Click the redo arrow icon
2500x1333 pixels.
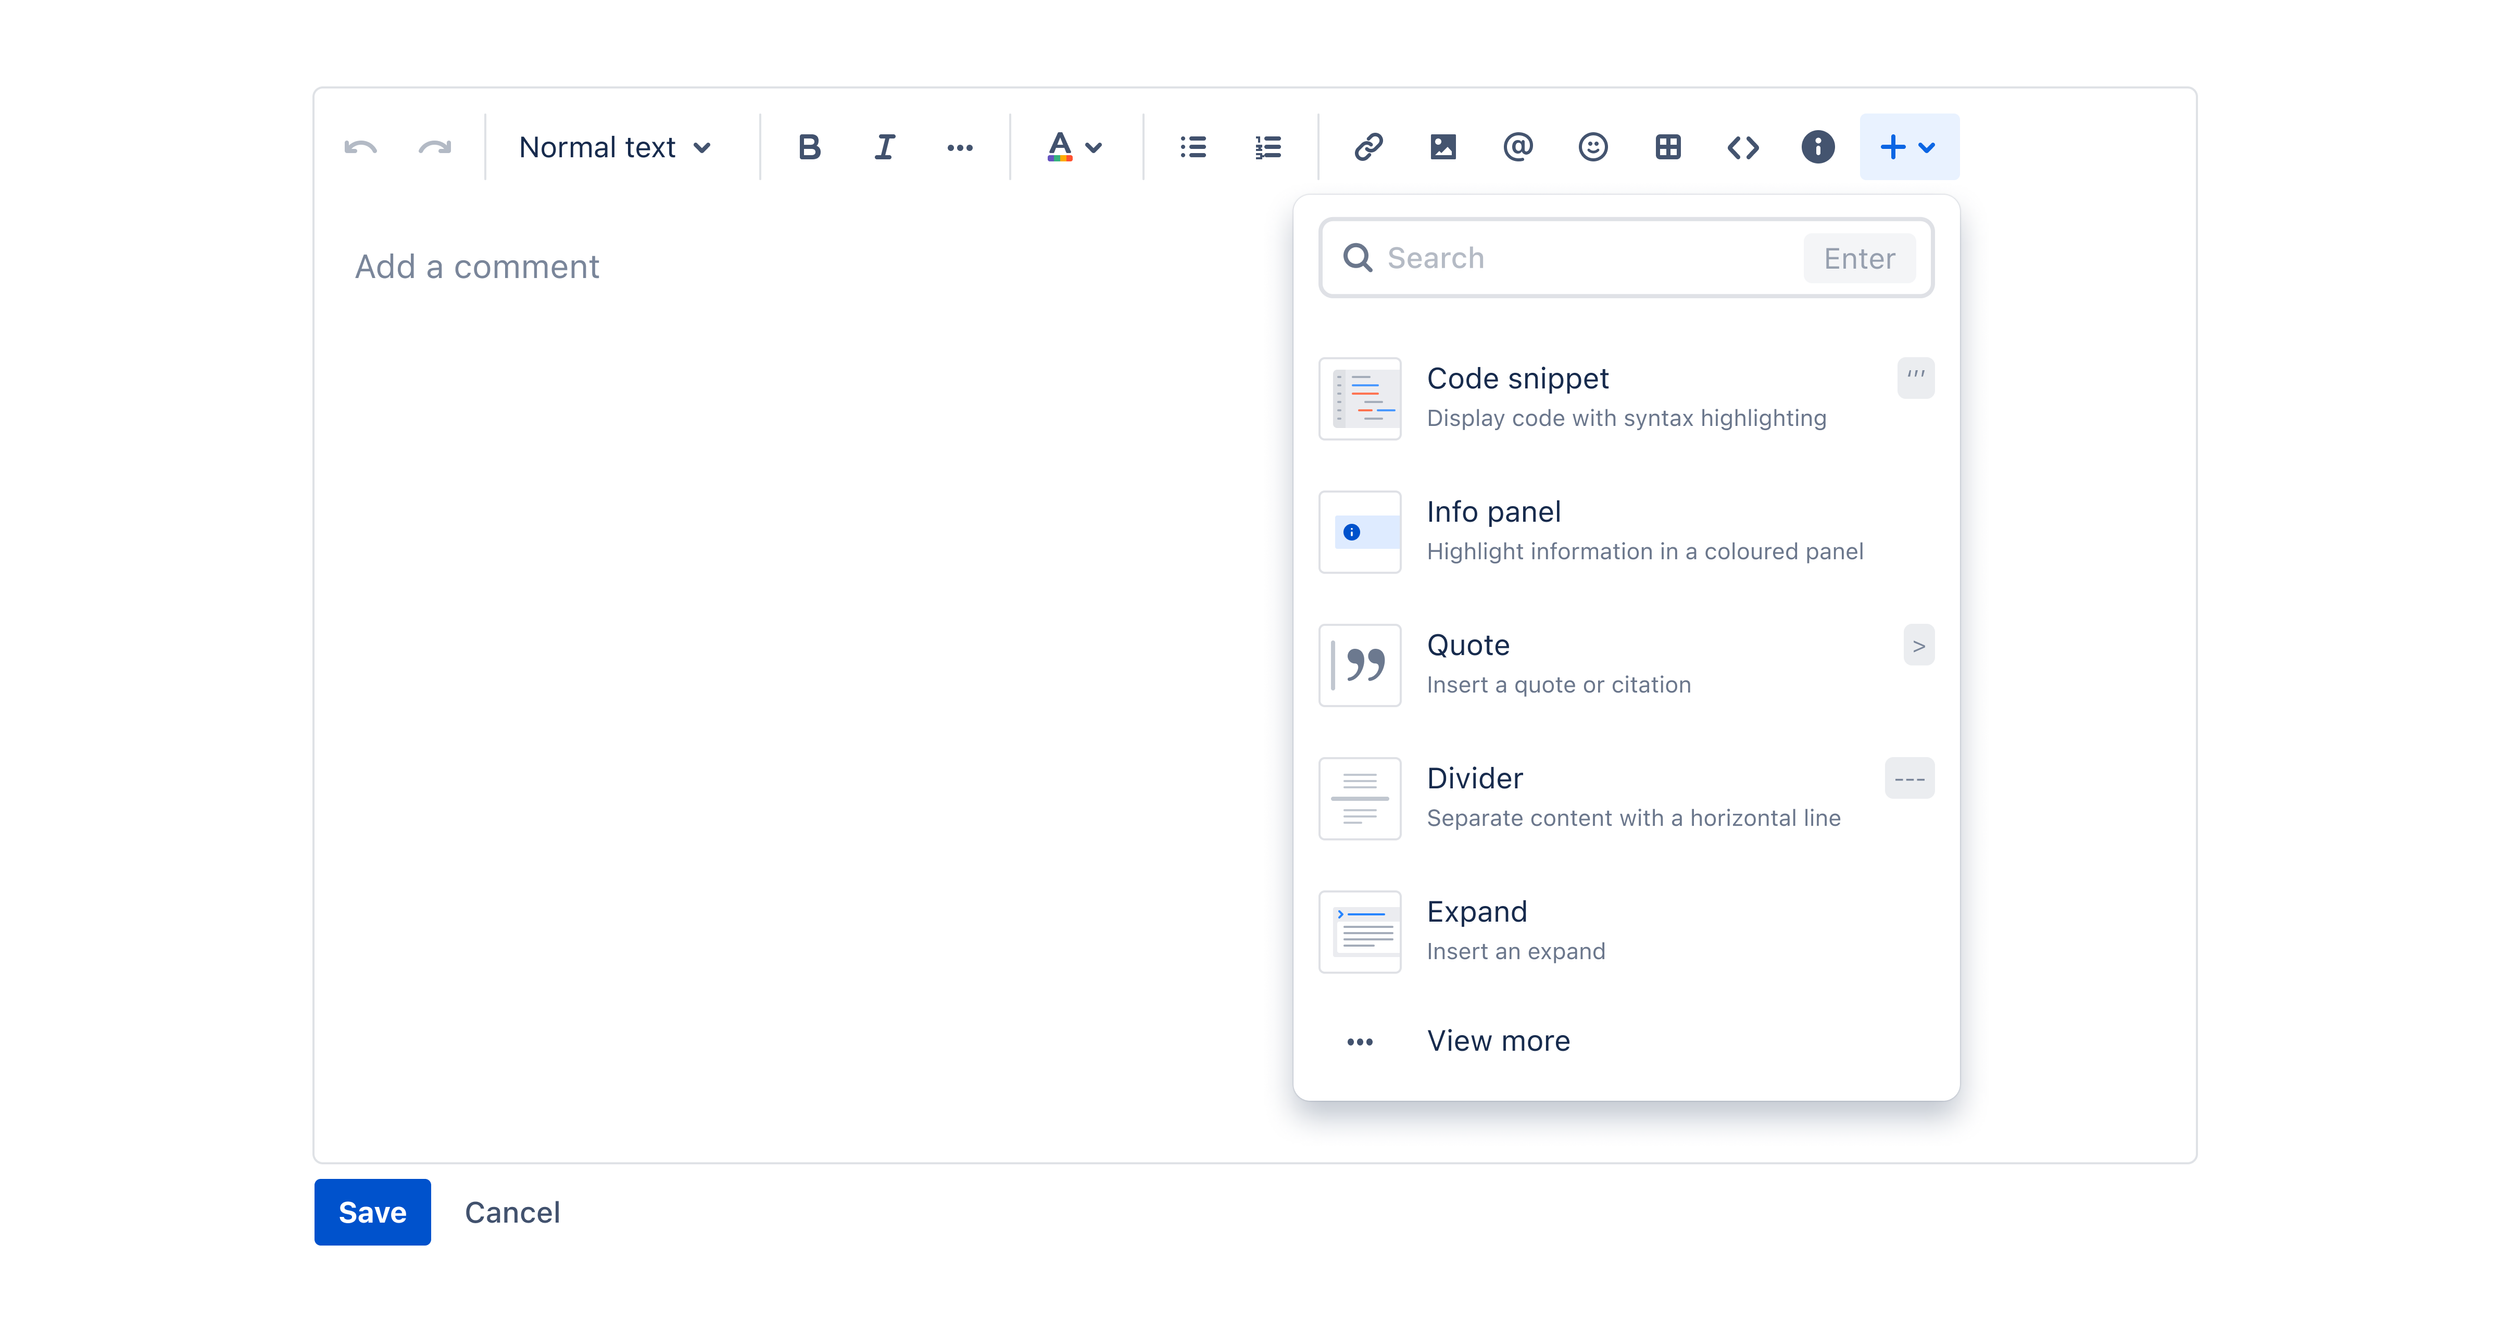coord(435,148)
